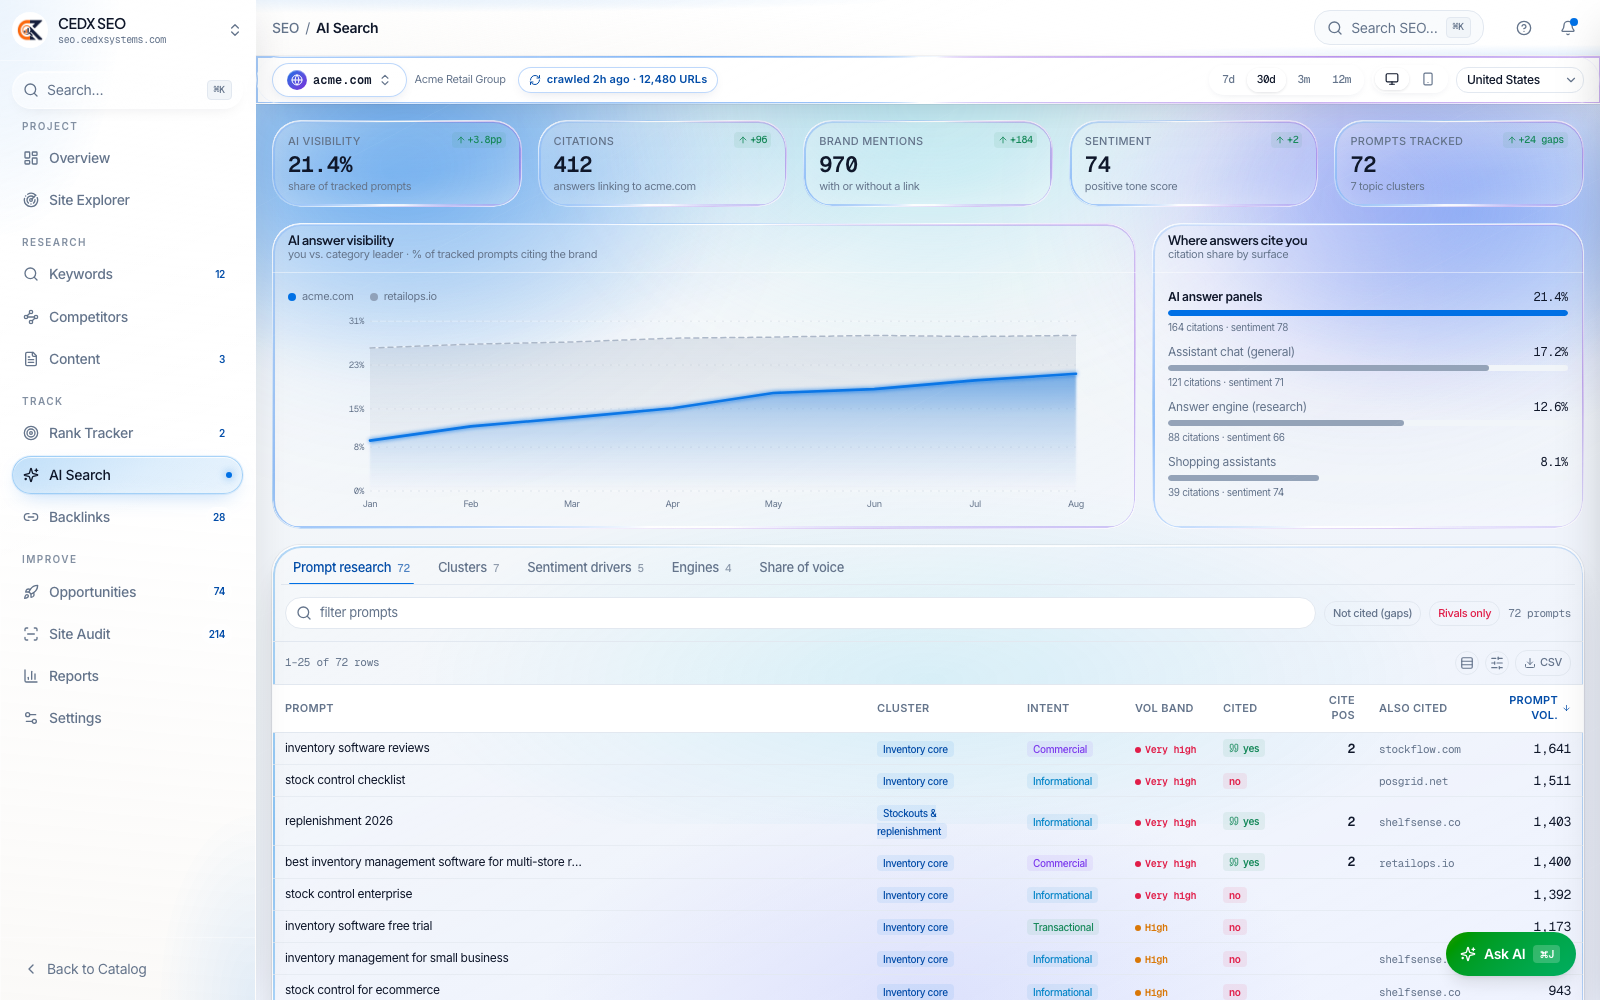Click the AI answer panels citation bar
1600x1000 pixels.
(x=1368, y=313)
